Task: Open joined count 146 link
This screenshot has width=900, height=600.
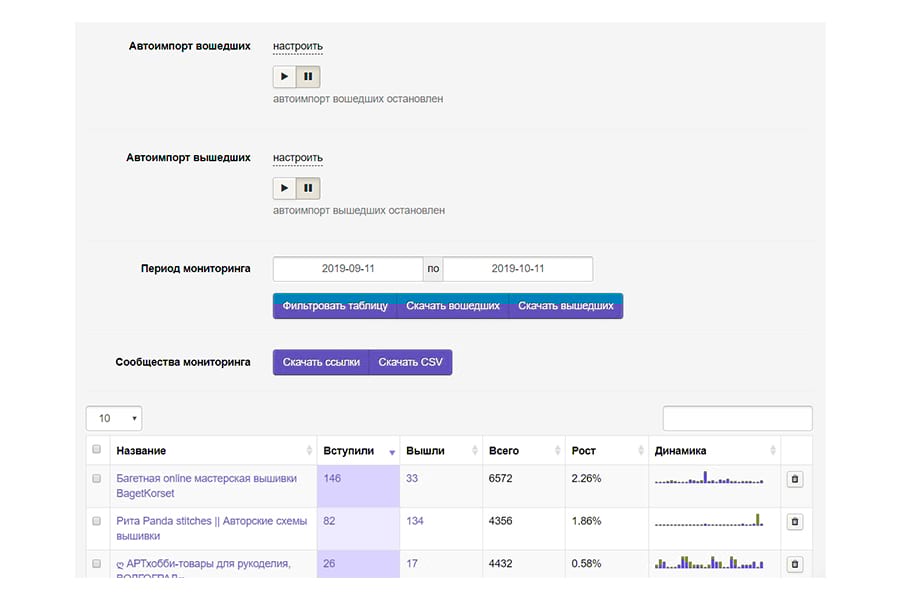Action: [x=332, y=478]
